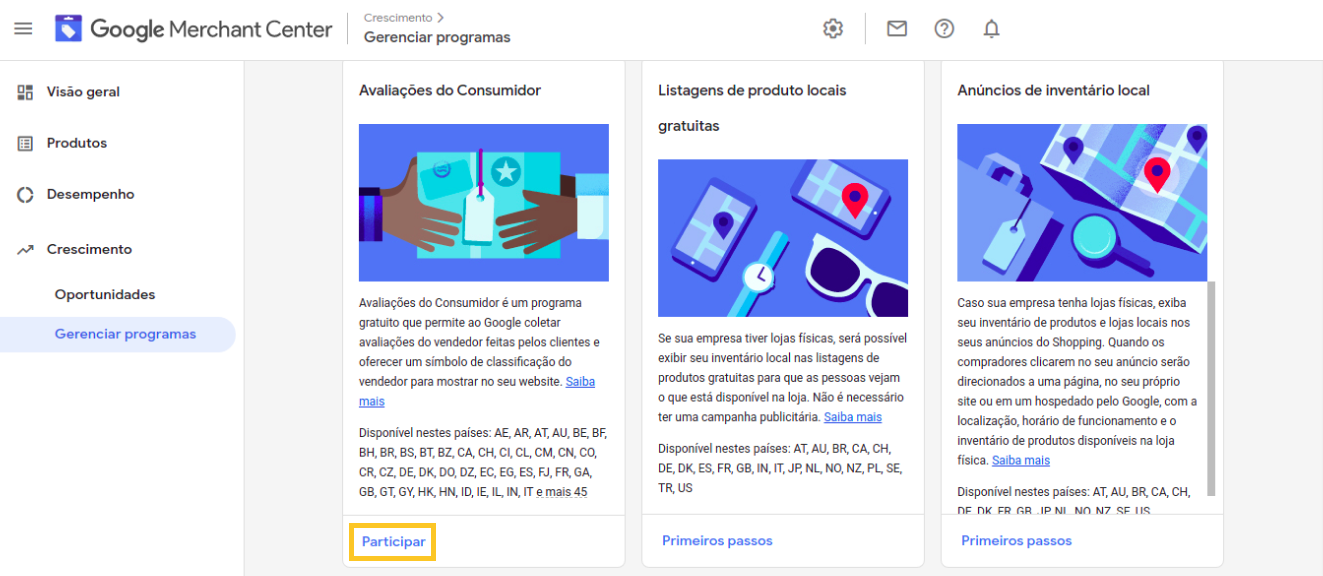Click the Crescimento trend arrow icon

25,250
